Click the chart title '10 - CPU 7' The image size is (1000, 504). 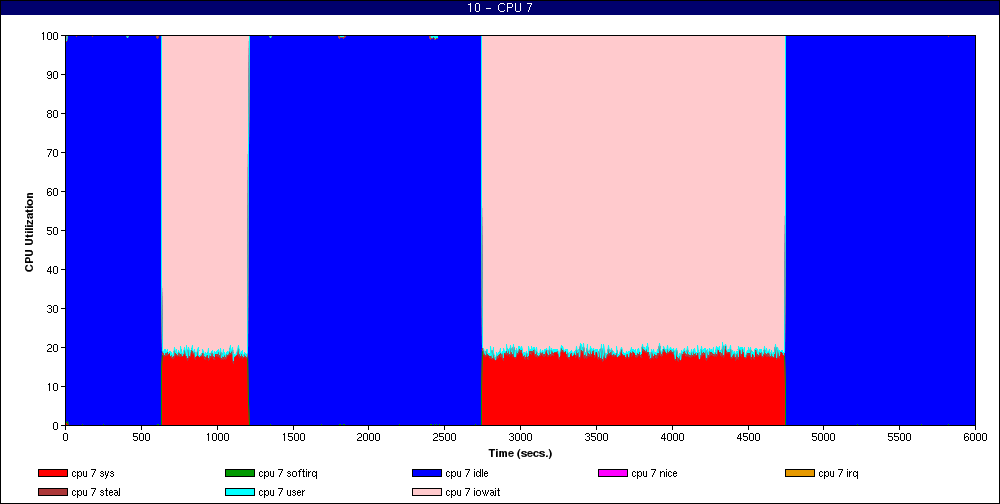pyautogui.click(x=500, y=8)
